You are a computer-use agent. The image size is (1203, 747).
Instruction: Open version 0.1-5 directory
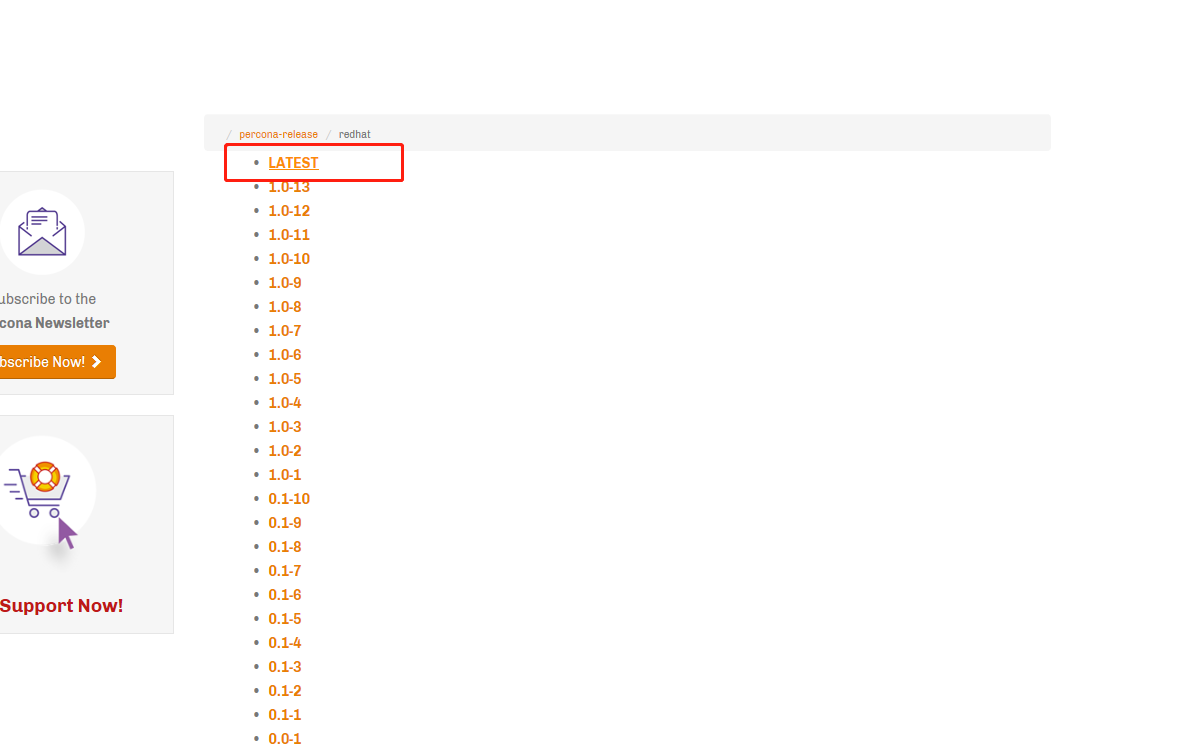pyautogui.click(x=285, y=619)
